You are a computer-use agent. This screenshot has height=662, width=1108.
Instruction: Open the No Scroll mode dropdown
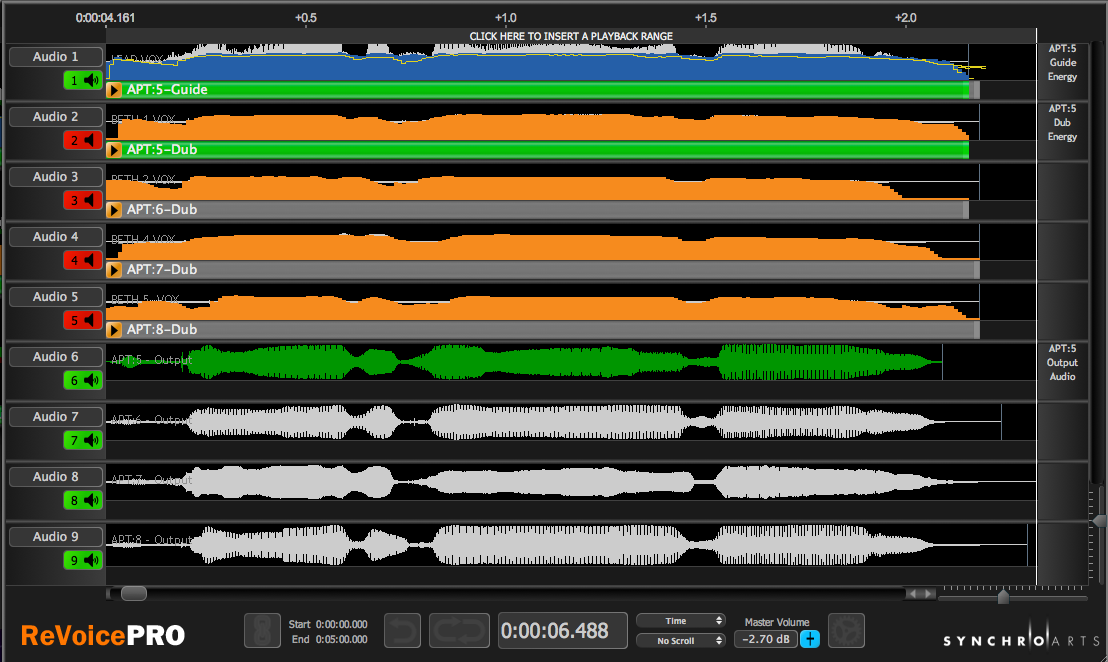[678, 640]
